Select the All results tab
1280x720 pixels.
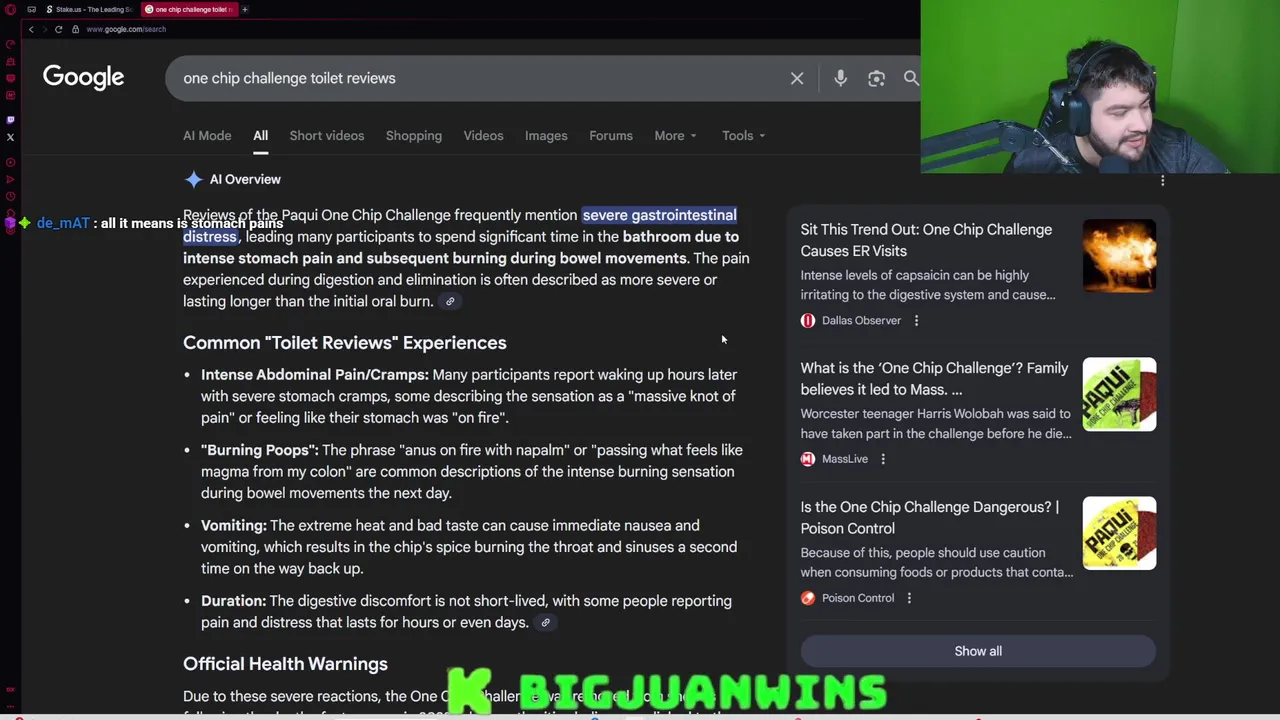tap(260, 136)
